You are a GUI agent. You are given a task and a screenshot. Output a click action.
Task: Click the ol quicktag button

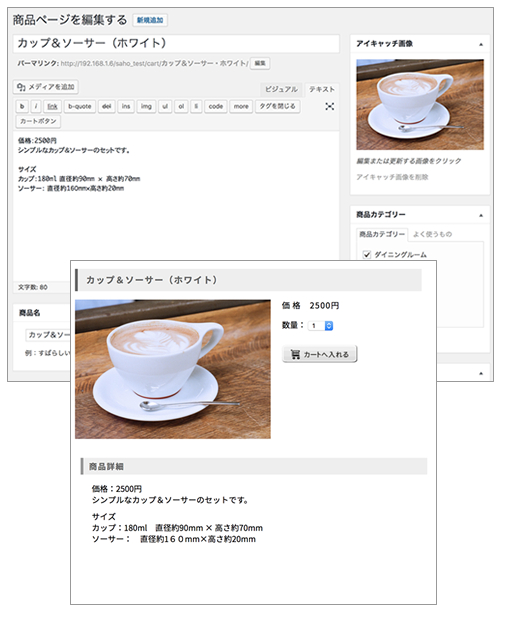tap(181, 106)
